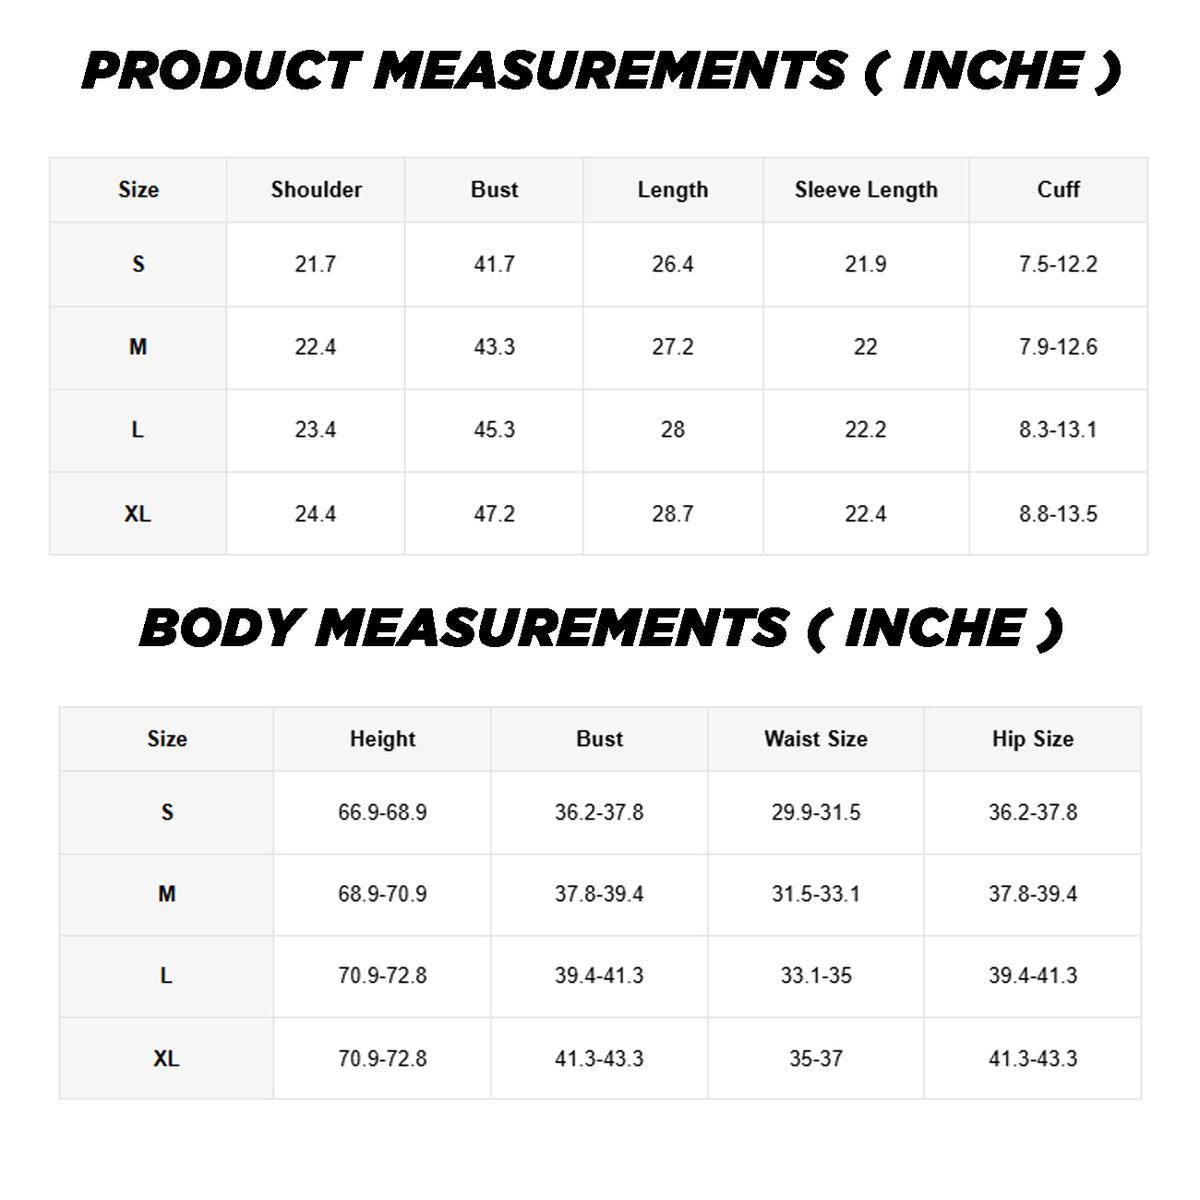
Task: Click the Body Measurements heading
Action: [600, 629]
